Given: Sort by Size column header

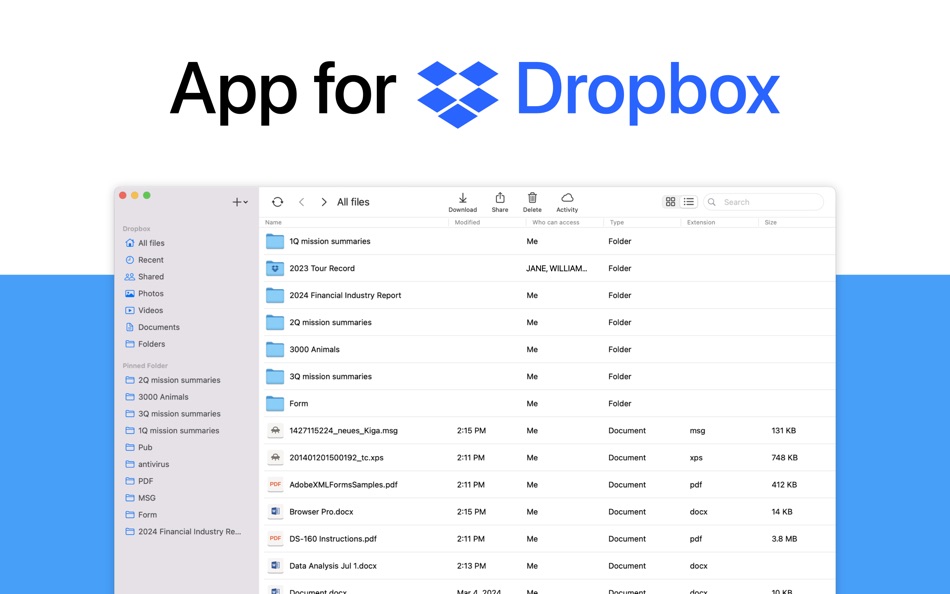Looking at the screenshot, I should click(x=771, y=222).
